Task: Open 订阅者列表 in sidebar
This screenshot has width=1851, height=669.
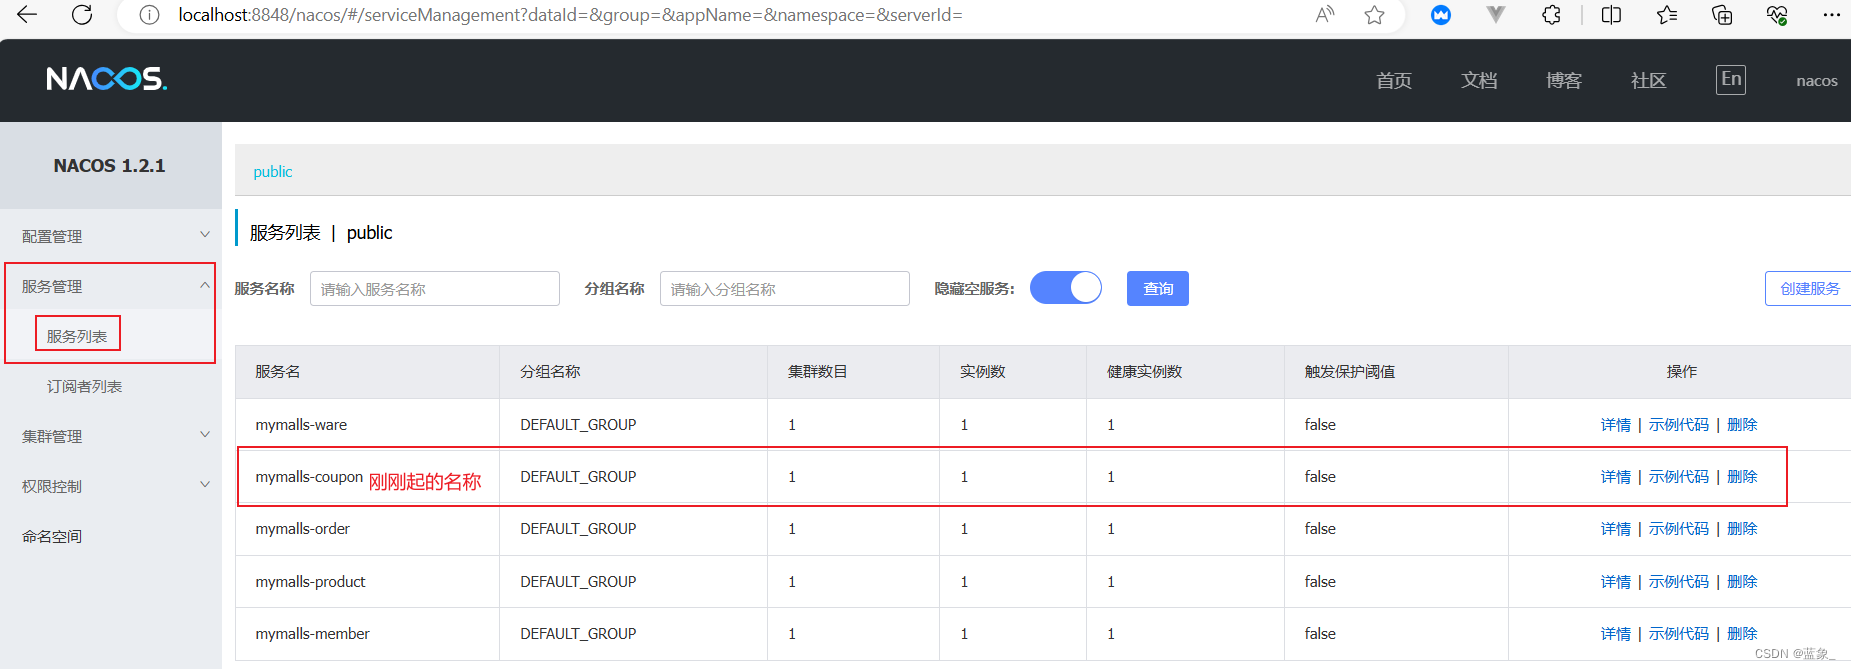Action: click(x=84, y=386)
